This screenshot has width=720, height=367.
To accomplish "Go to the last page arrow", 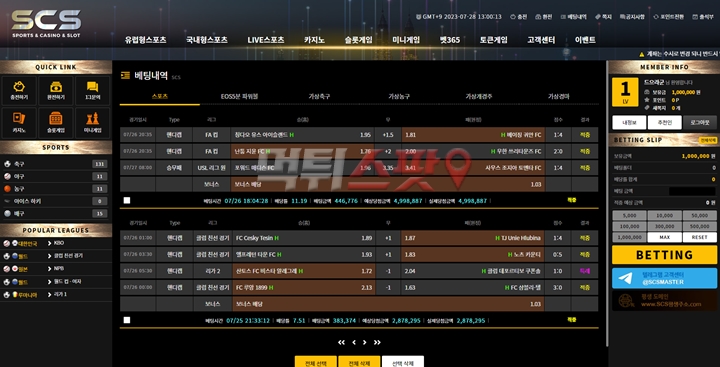I will [377, 342].
